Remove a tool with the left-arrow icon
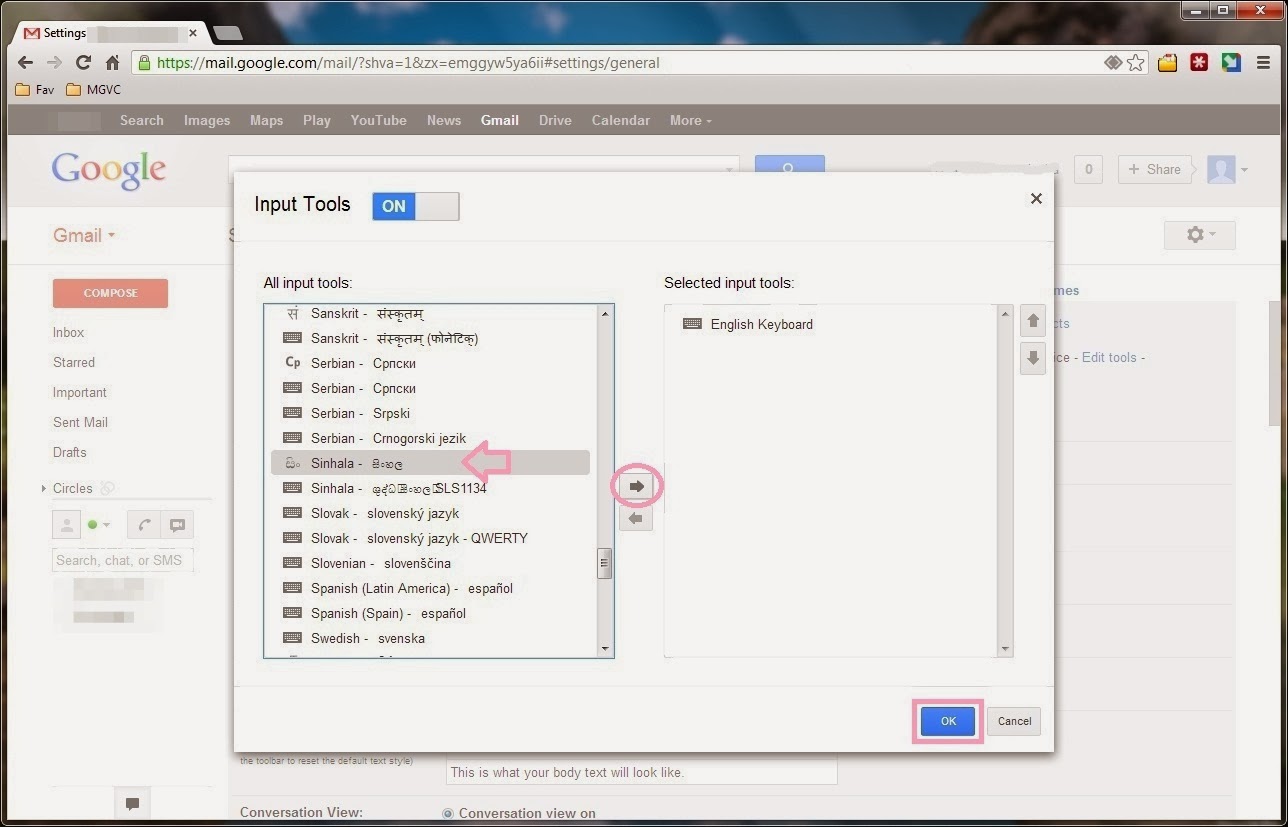 click(x=636, y=518)
